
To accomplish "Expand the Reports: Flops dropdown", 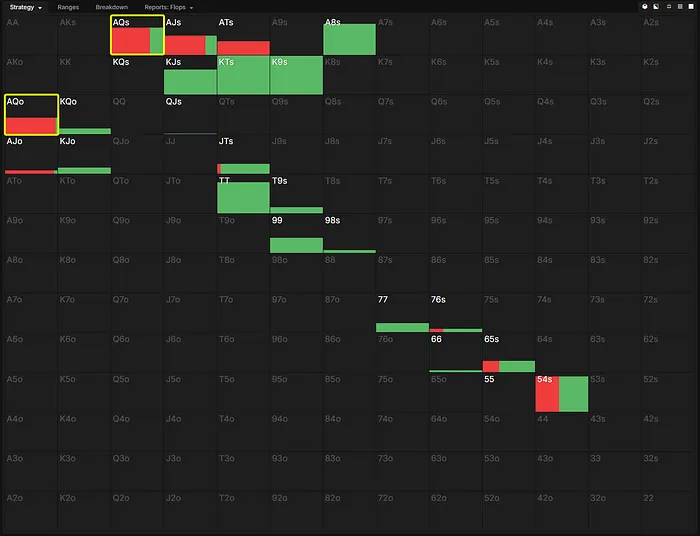I will (x=168, y=7).
